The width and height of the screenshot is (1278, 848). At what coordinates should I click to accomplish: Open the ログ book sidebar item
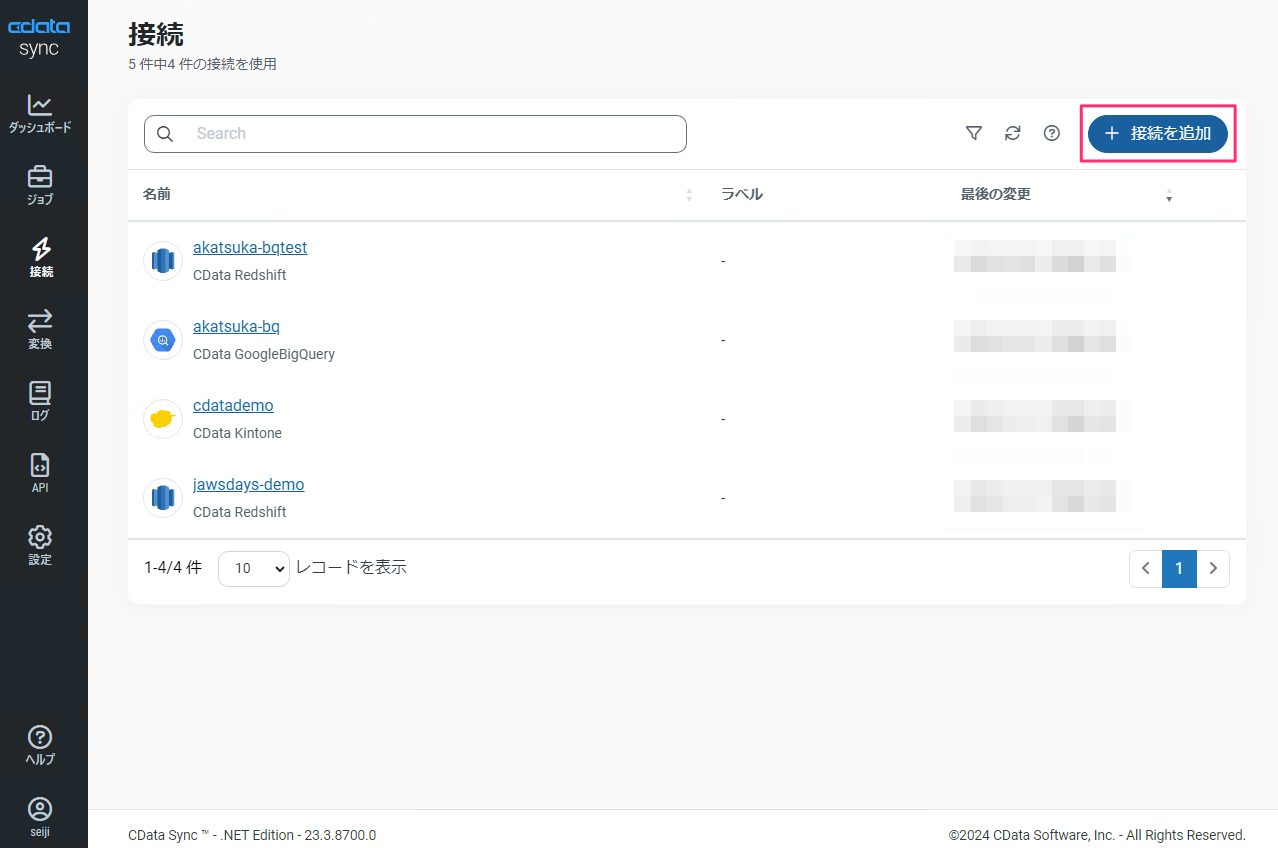coord(40,402)
